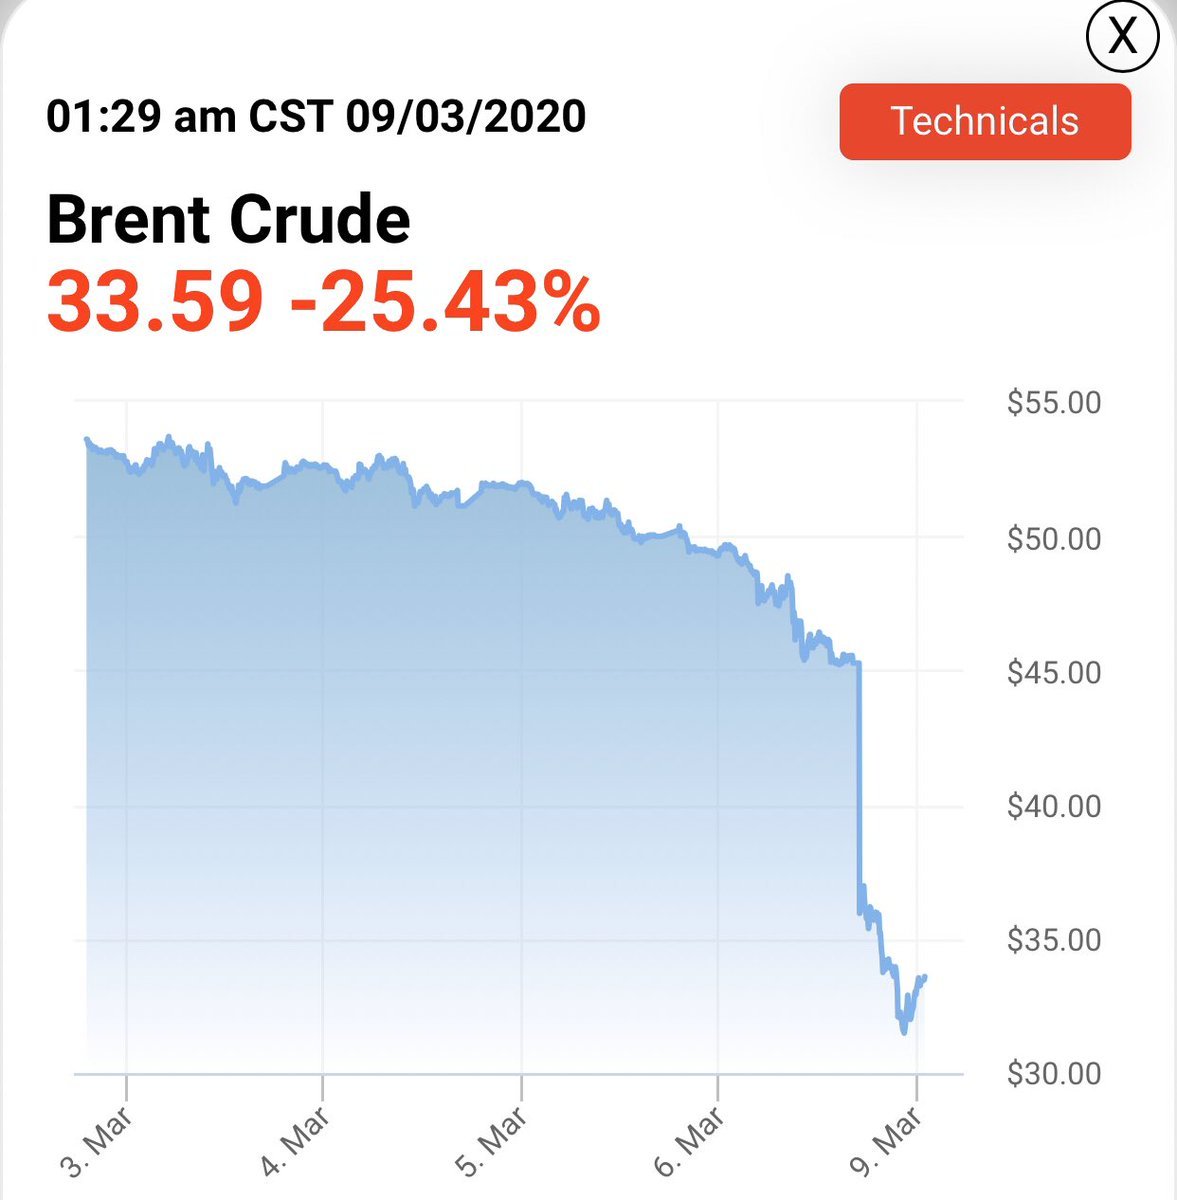The image size is (1177, 1200).
Task: Click the $35.00 price axis label
Action: pyautogui.click(x=1054, y=940)
